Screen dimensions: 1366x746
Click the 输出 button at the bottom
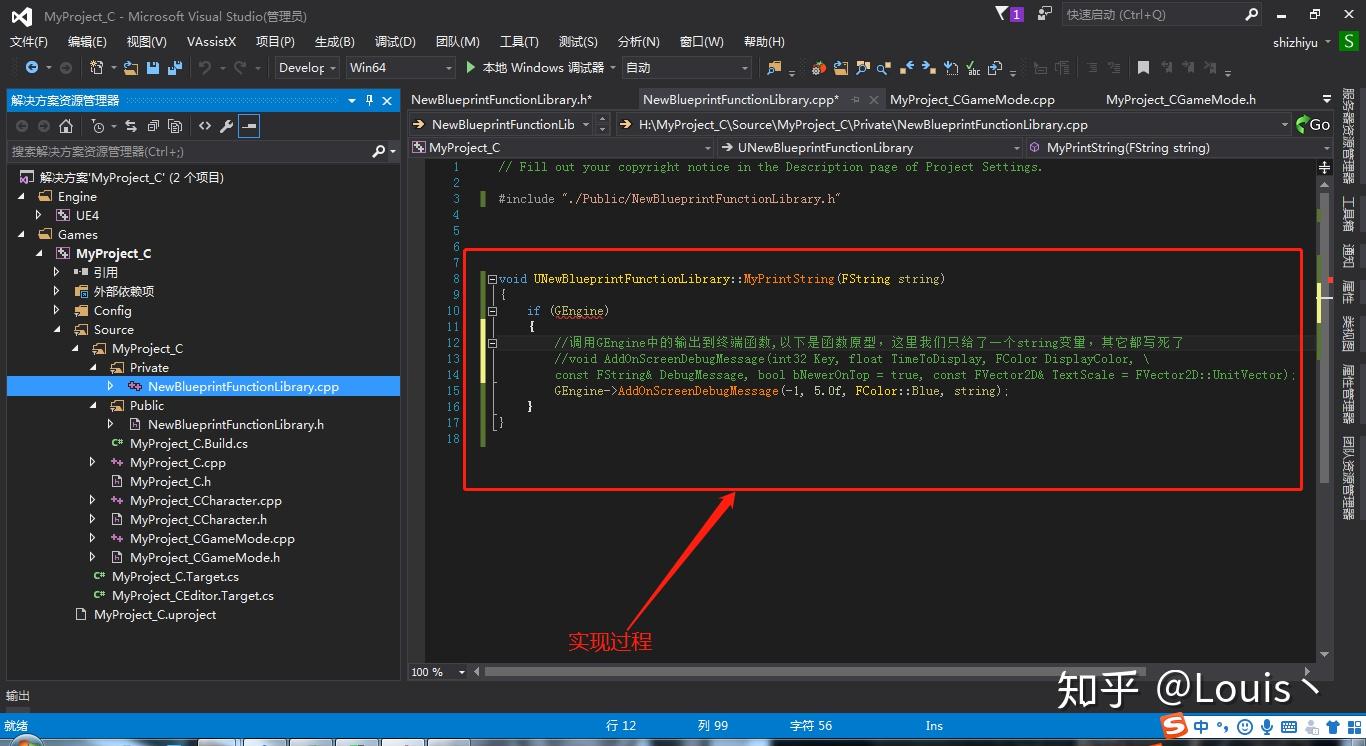pyautogui.click(x=17, y=696)
